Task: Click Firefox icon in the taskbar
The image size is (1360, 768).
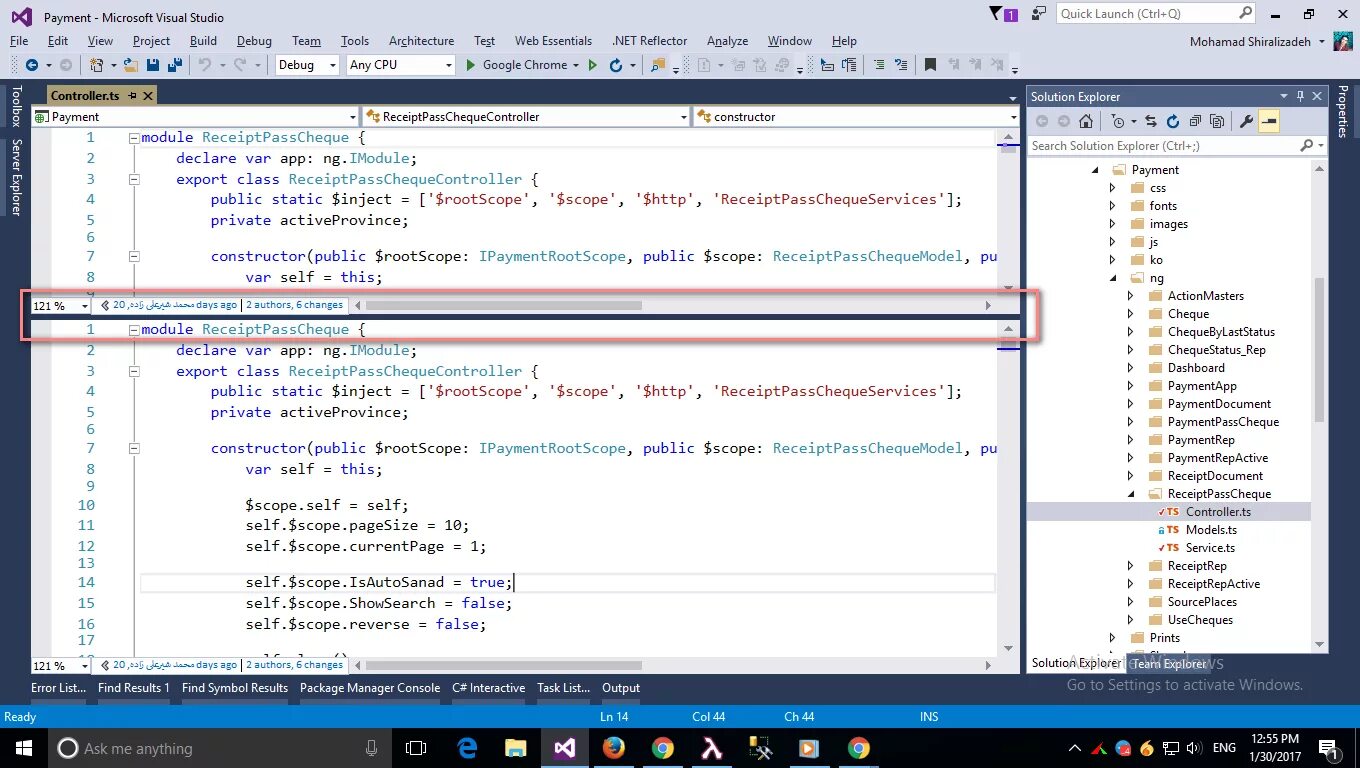Action: tap(613, 748)
